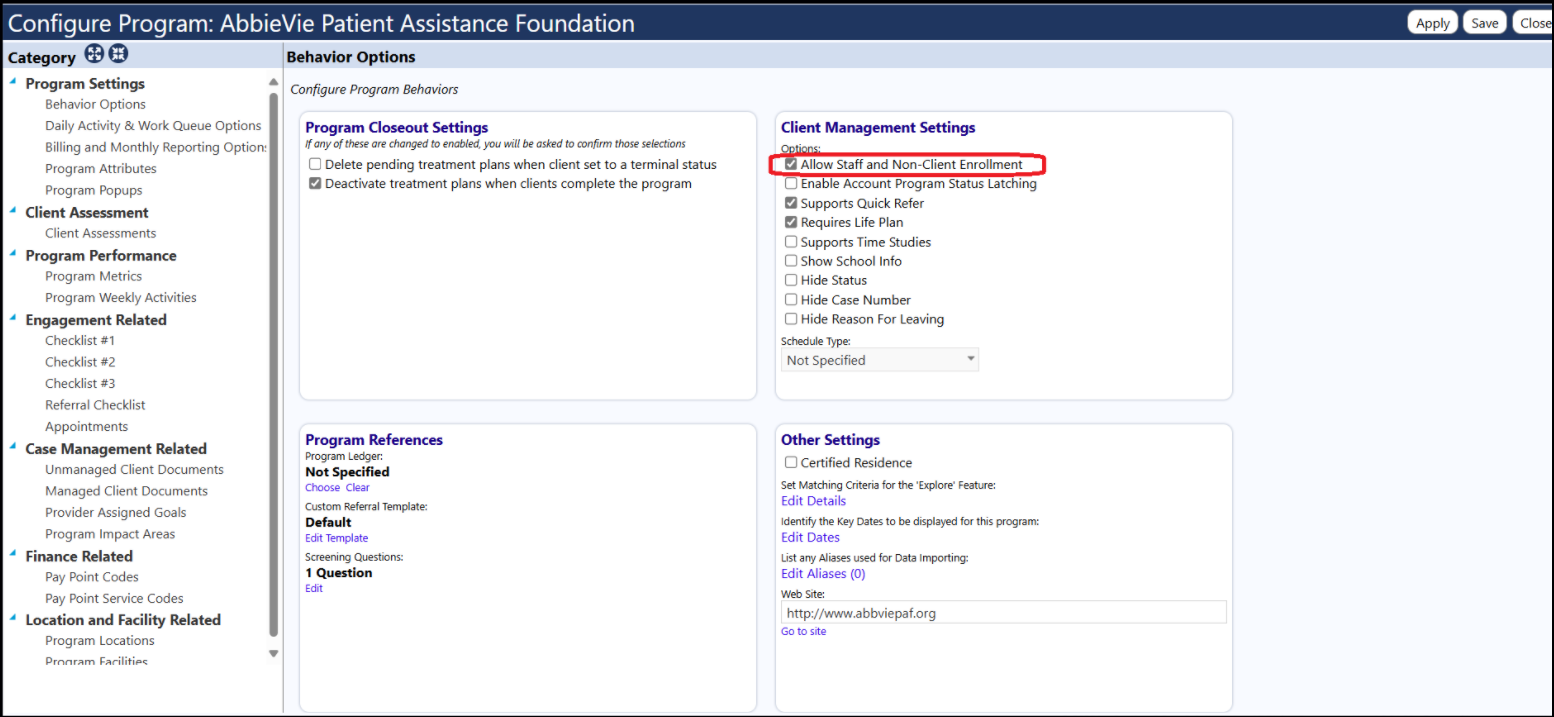This screenshot has height=717, width=1554.
Task: Click the Save button
Action: (1485, 23)
